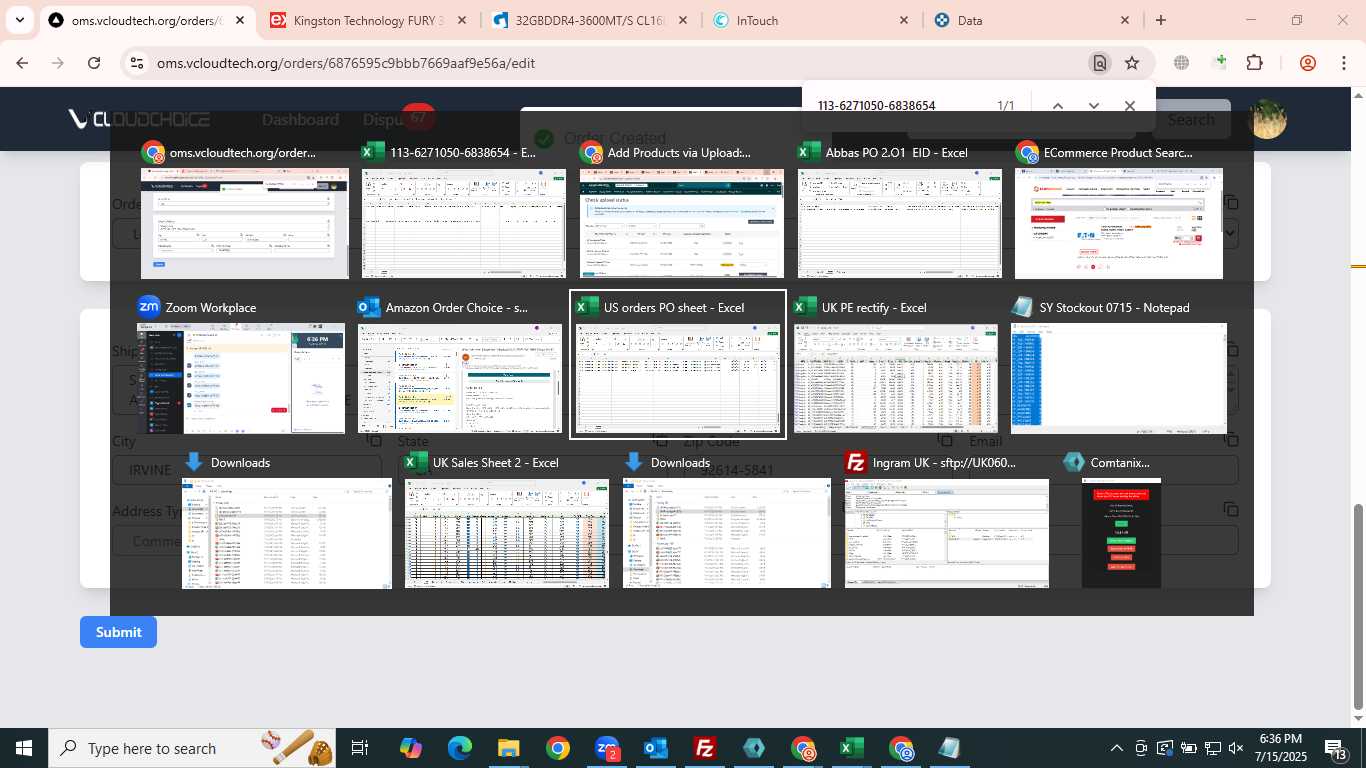Screen dimensions: 1366x768
Task: Click the taskbar search box
Action: tap(193, 748)
